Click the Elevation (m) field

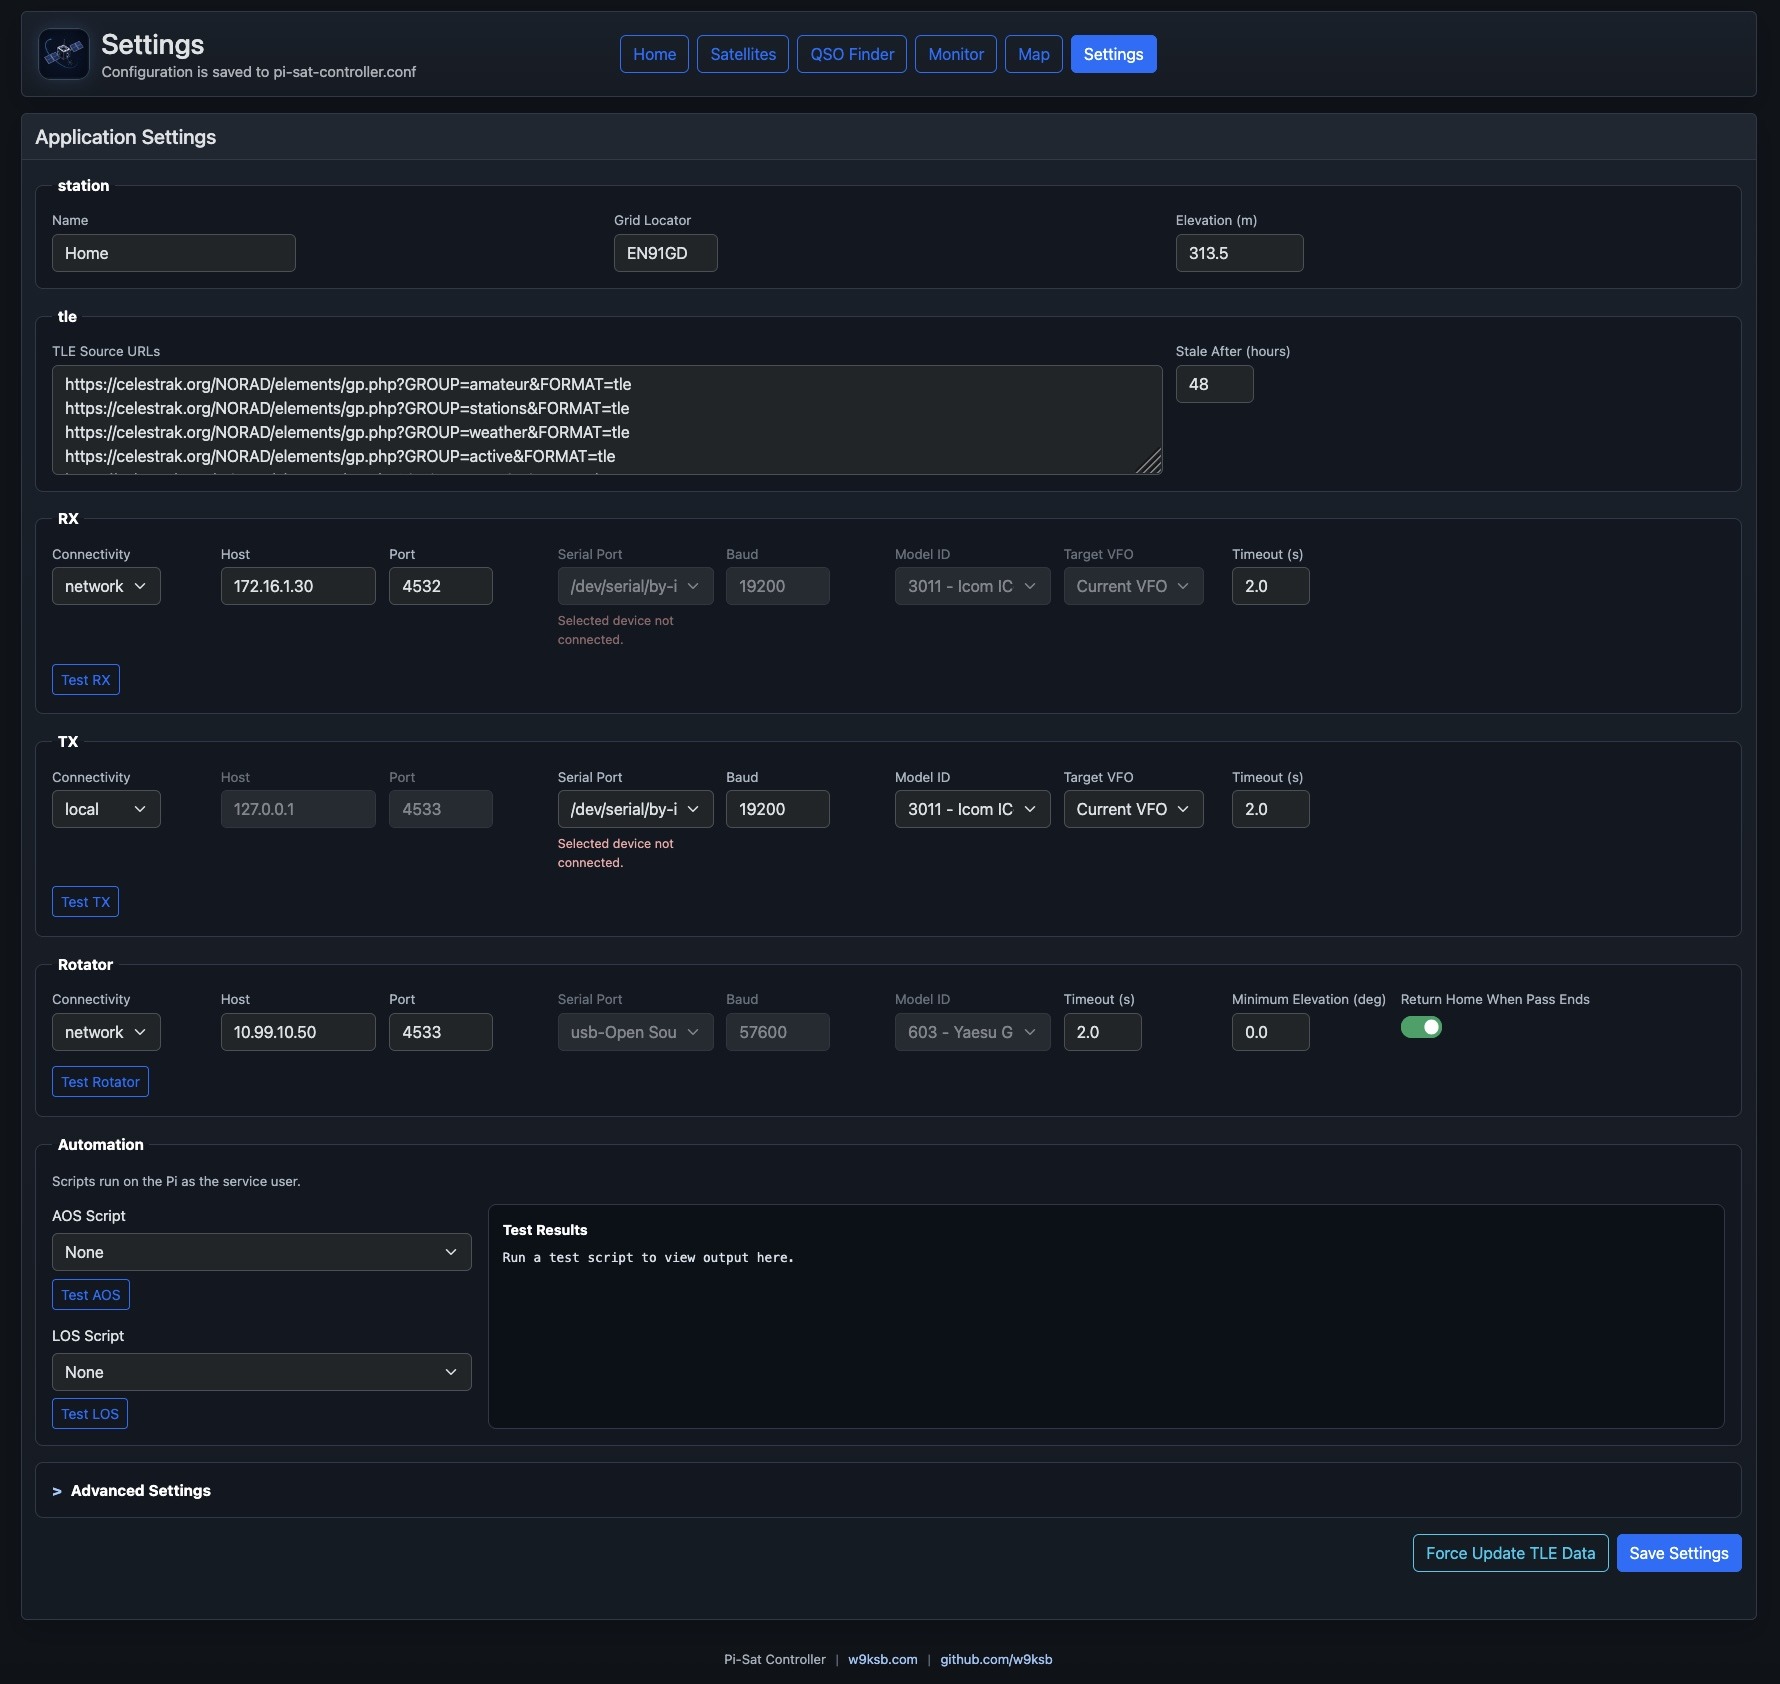(1240, 253)
